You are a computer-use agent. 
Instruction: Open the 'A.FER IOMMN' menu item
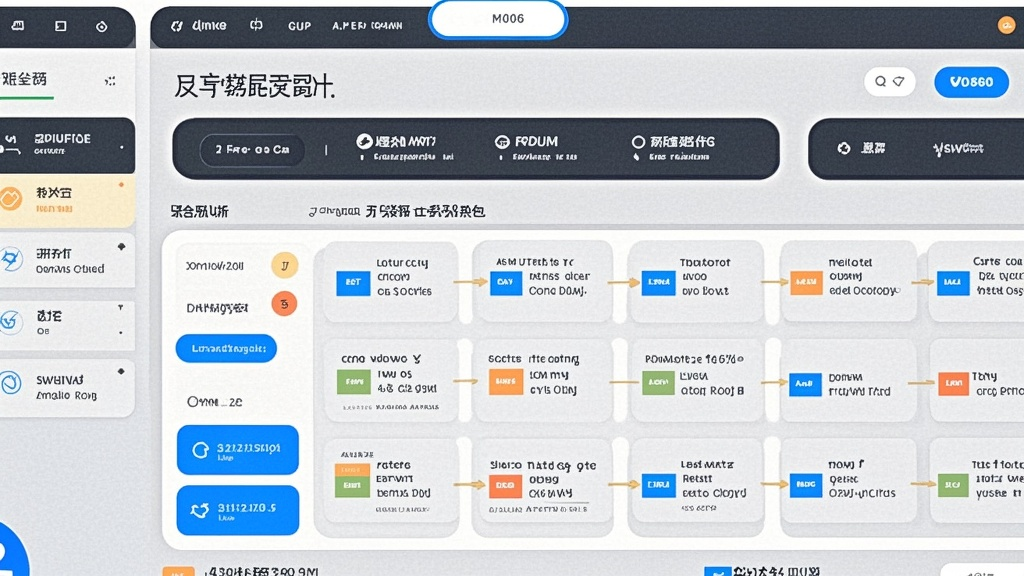[367, 26]
